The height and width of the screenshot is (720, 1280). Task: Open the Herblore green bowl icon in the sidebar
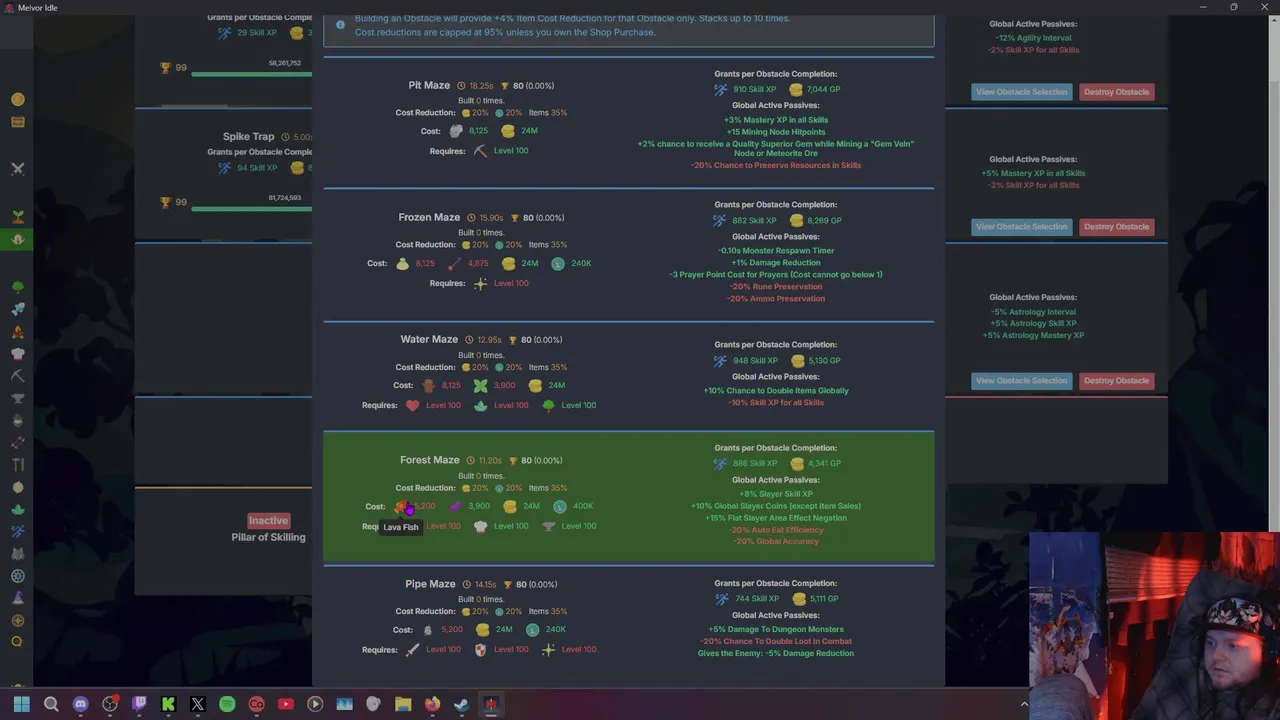[17, 509]
